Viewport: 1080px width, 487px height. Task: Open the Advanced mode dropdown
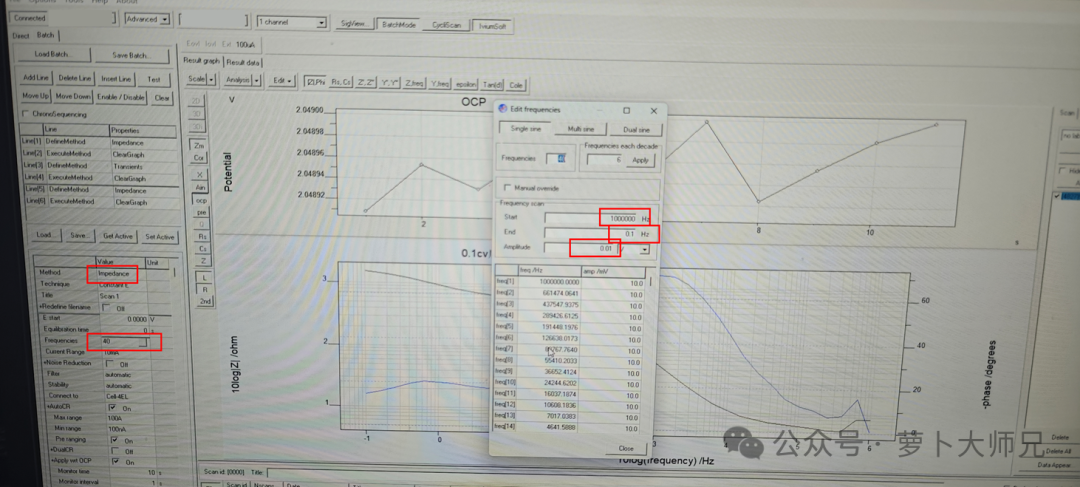click(164, 19)
